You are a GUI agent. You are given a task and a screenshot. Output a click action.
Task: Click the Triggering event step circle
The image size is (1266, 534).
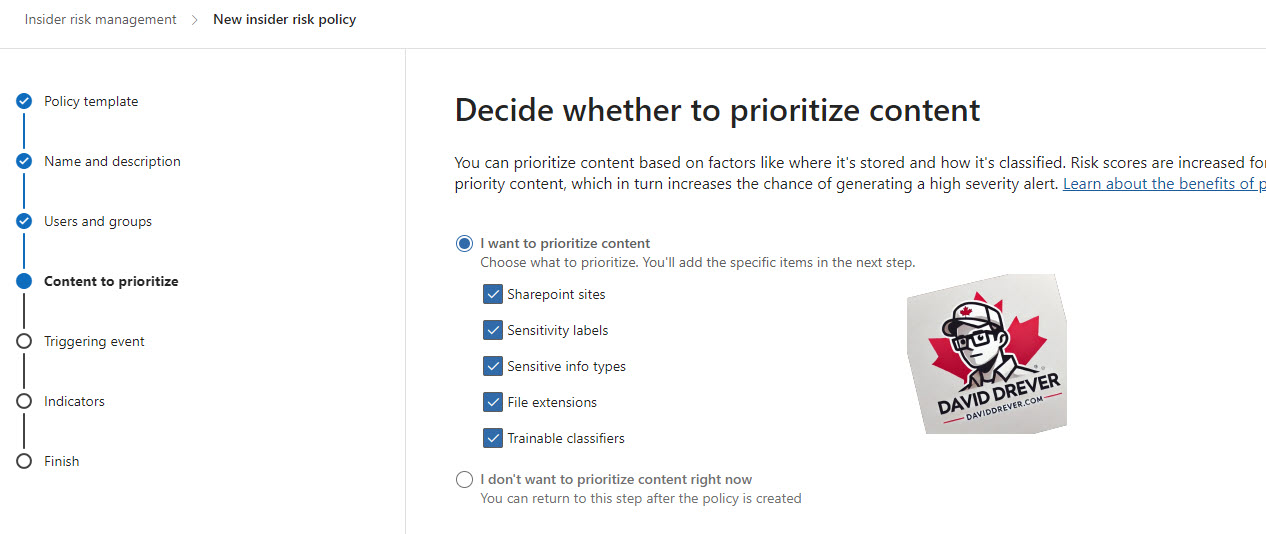coord(24,341)
